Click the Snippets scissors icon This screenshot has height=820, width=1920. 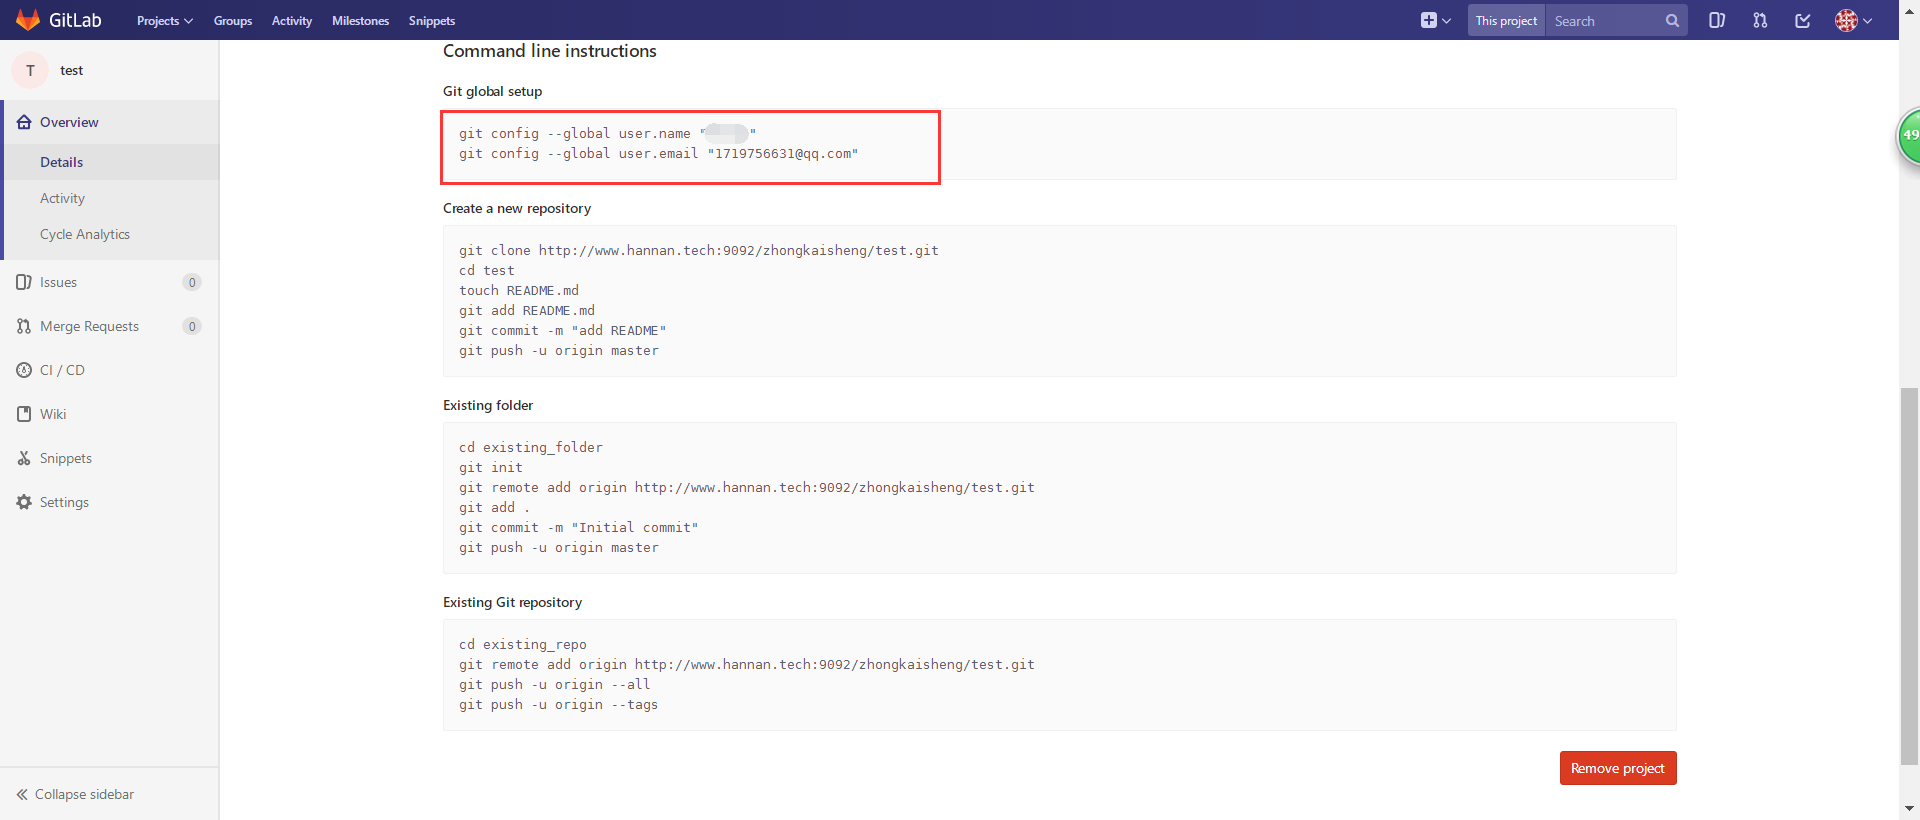24,458
